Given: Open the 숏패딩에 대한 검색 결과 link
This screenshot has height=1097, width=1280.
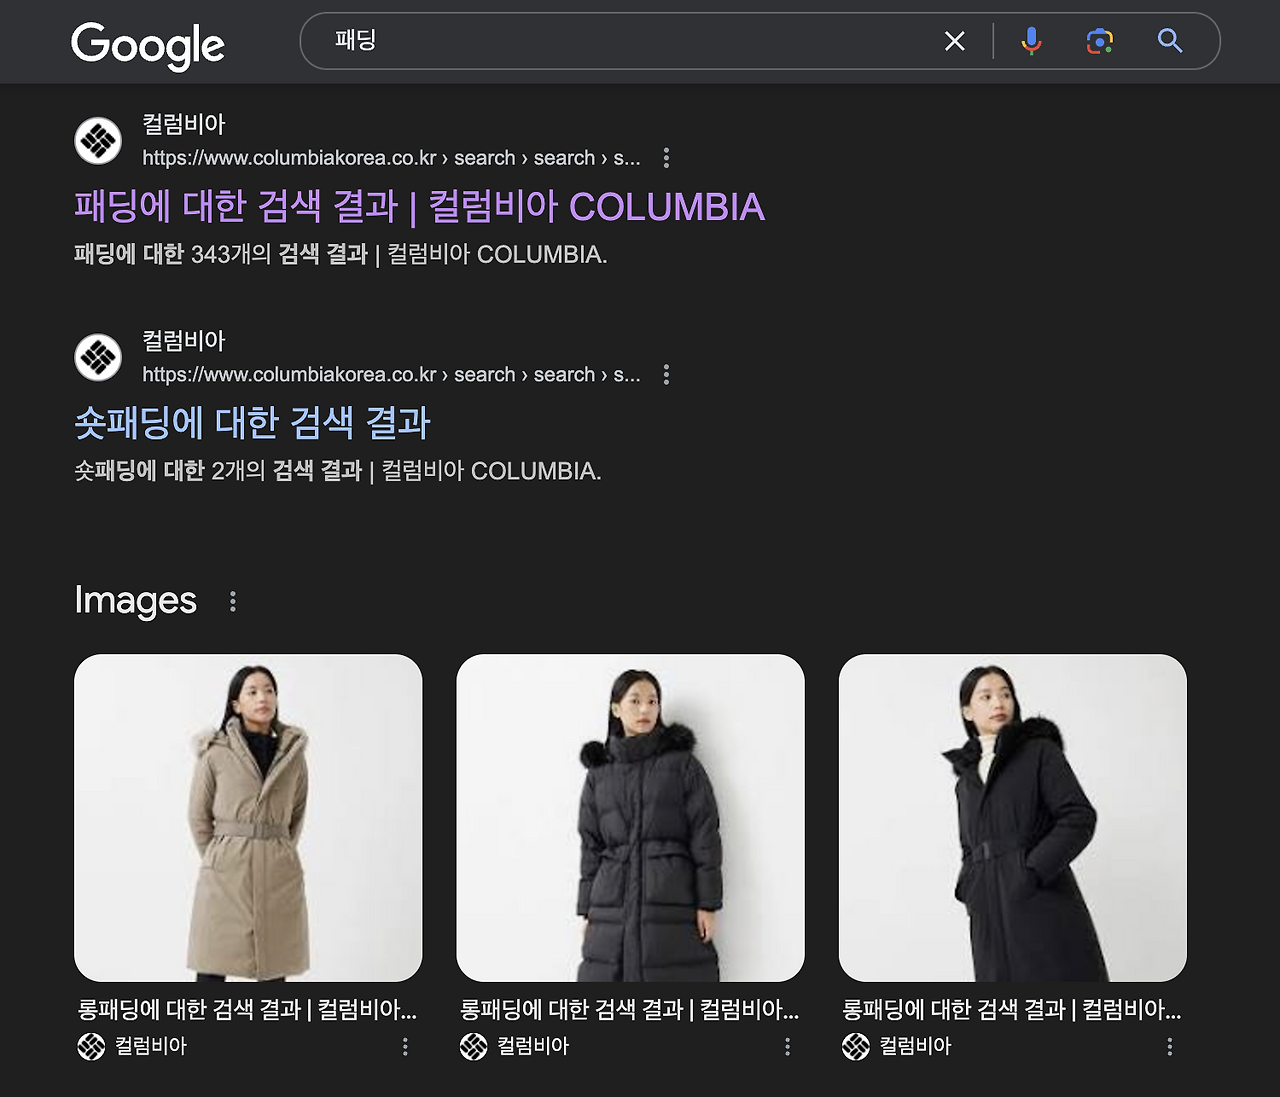Looking at the screenshot, I should tap(251, 422).
